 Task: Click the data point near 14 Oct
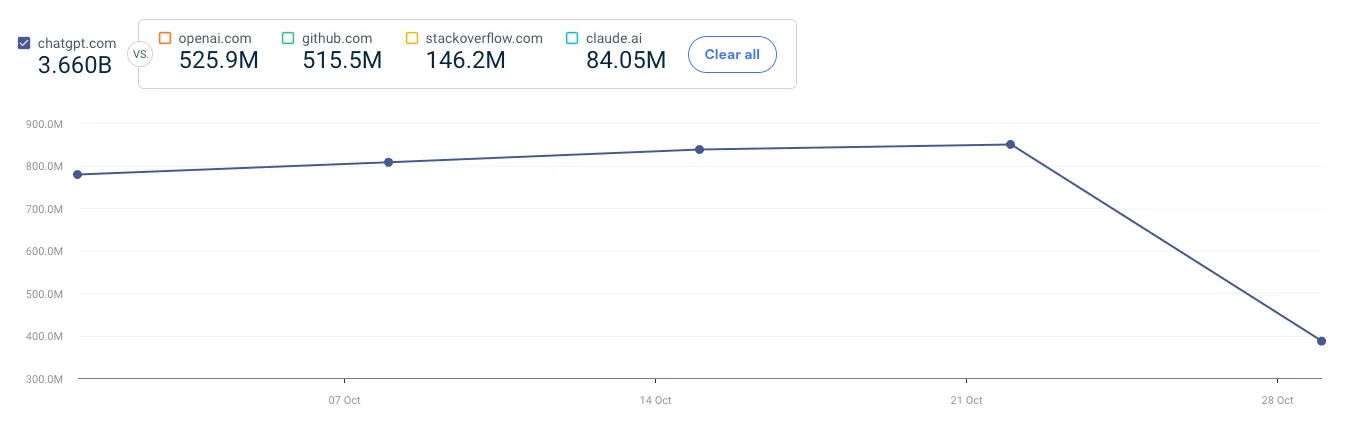[700, 150]
